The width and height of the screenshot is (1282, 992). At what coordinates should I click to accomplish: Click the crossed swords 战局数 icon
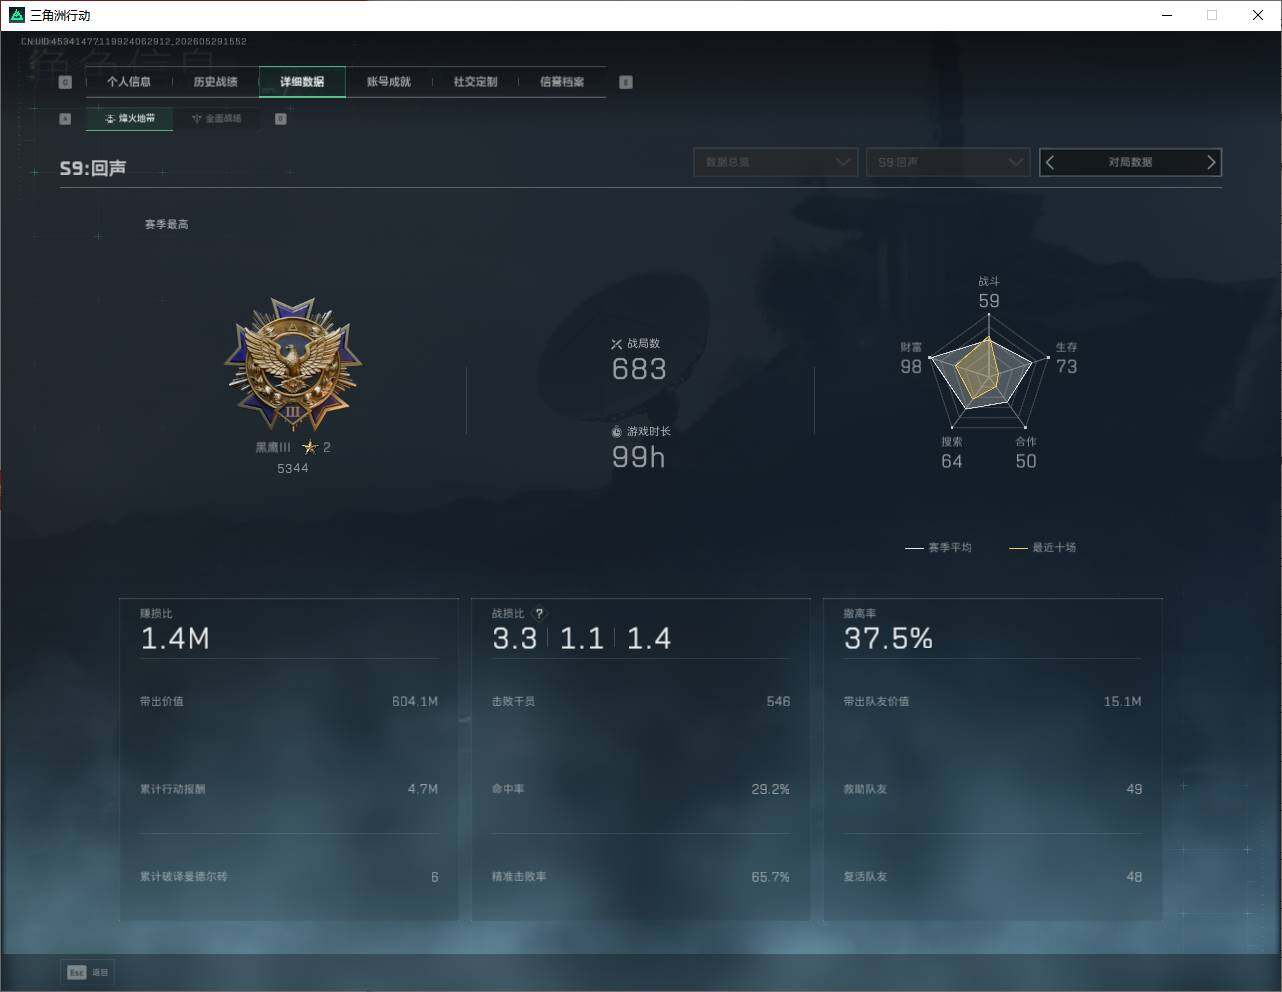617,344
